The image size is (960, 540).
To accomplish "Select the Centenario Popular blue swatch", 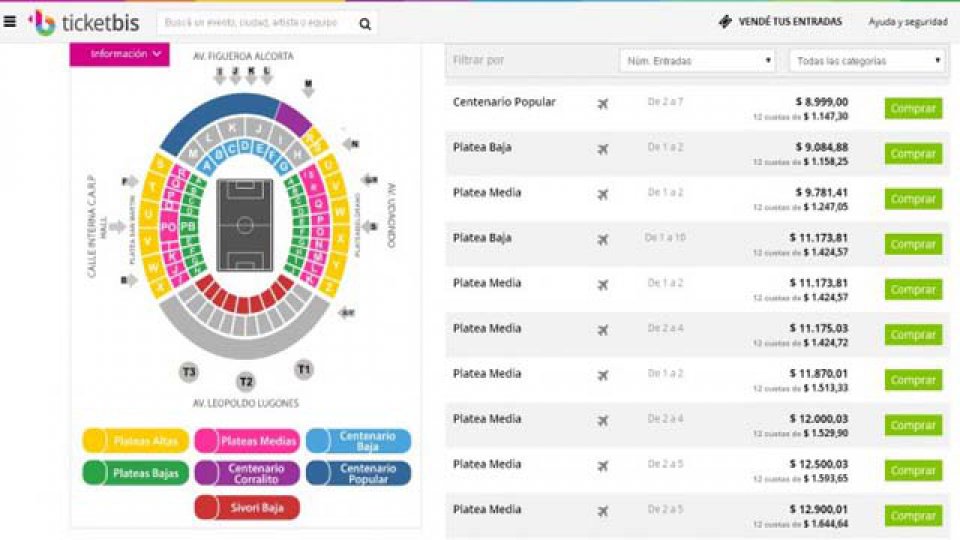I will (x=358, y=473).
